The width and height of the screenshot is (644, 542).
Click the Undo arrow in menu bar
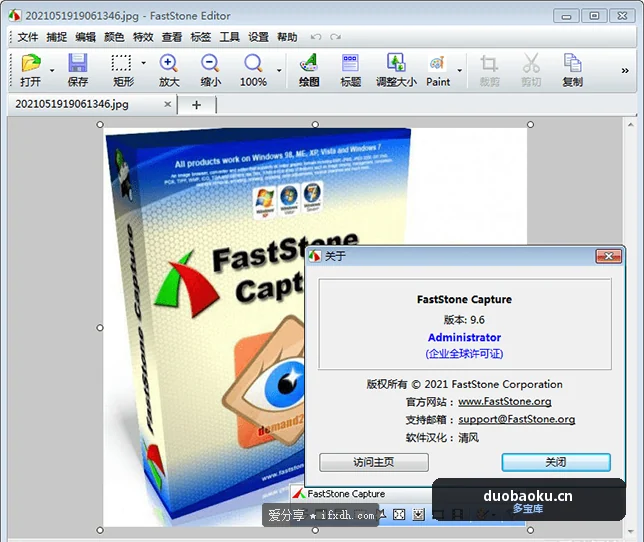tap(316, 37)
